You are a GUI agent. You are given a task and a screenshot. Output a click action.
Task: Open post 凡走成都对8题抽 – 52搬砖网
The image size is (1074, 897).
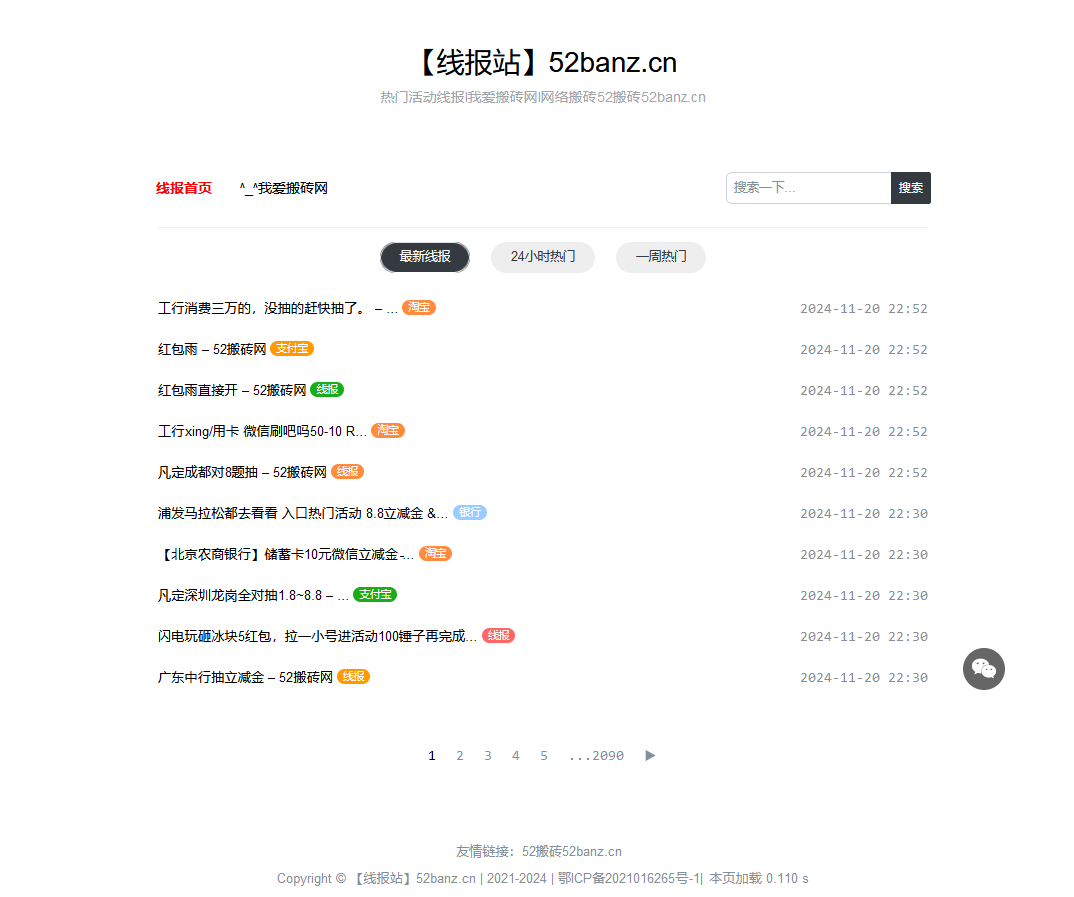(x=242, y=473)
